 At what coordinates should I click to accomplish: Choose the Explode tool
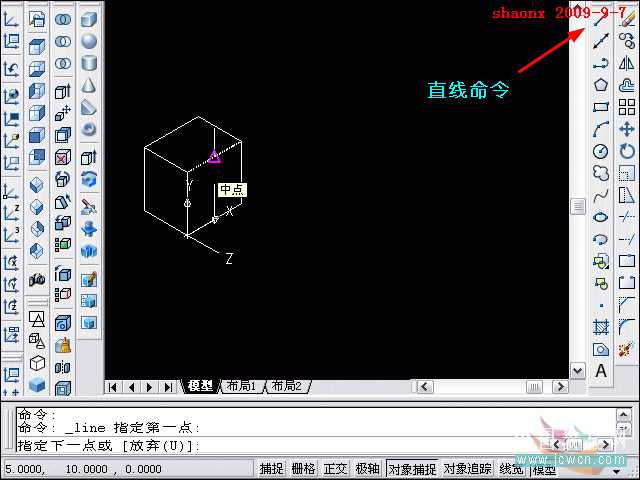[x=627, y=349]
